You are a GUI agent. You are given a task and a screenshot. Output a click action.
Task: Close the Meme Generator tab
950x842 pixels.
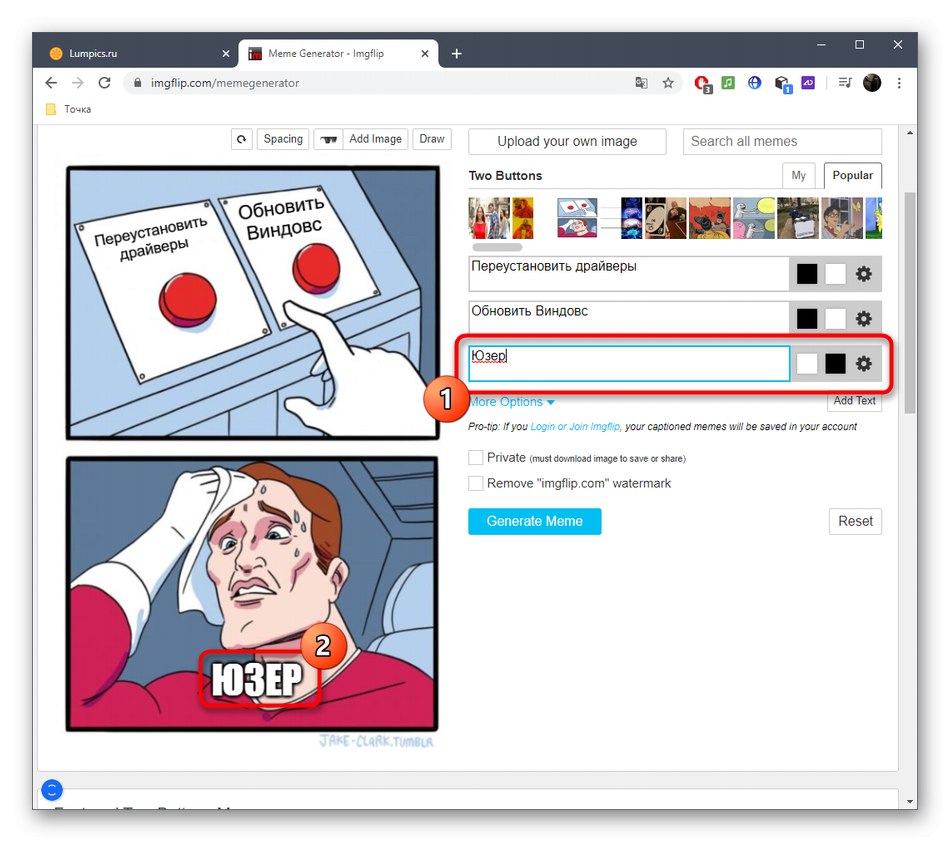tap(425, 54)
